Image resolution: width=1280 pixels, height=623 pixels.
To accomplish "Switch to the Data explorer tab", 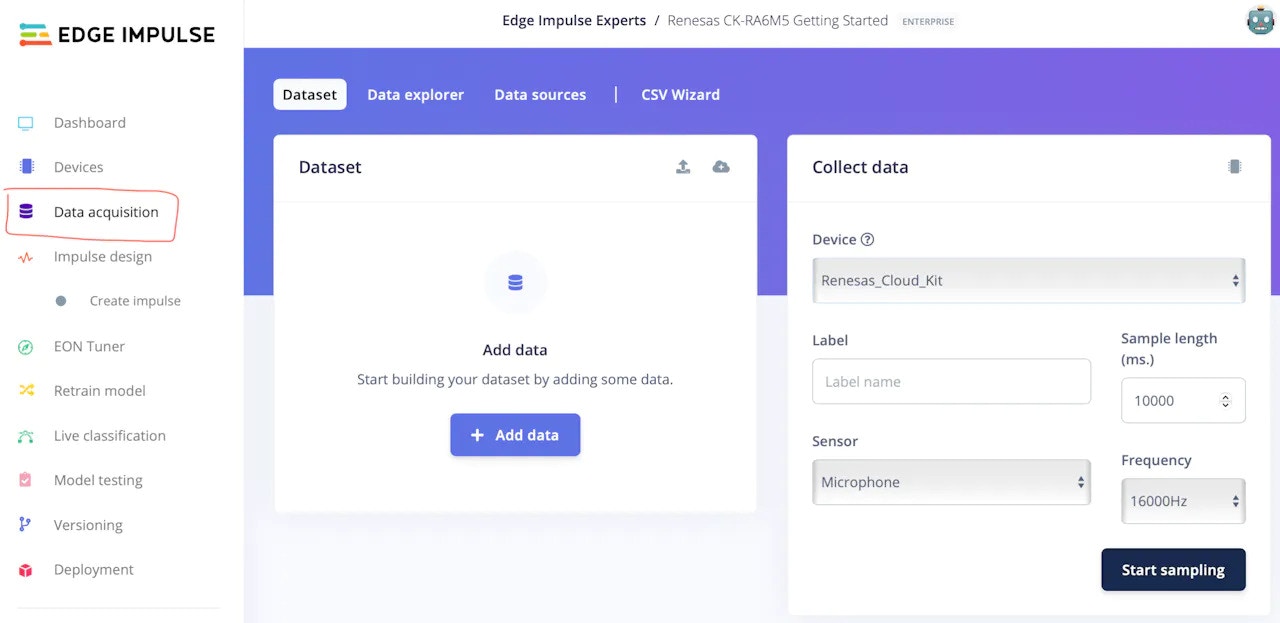I will (416, 95).
